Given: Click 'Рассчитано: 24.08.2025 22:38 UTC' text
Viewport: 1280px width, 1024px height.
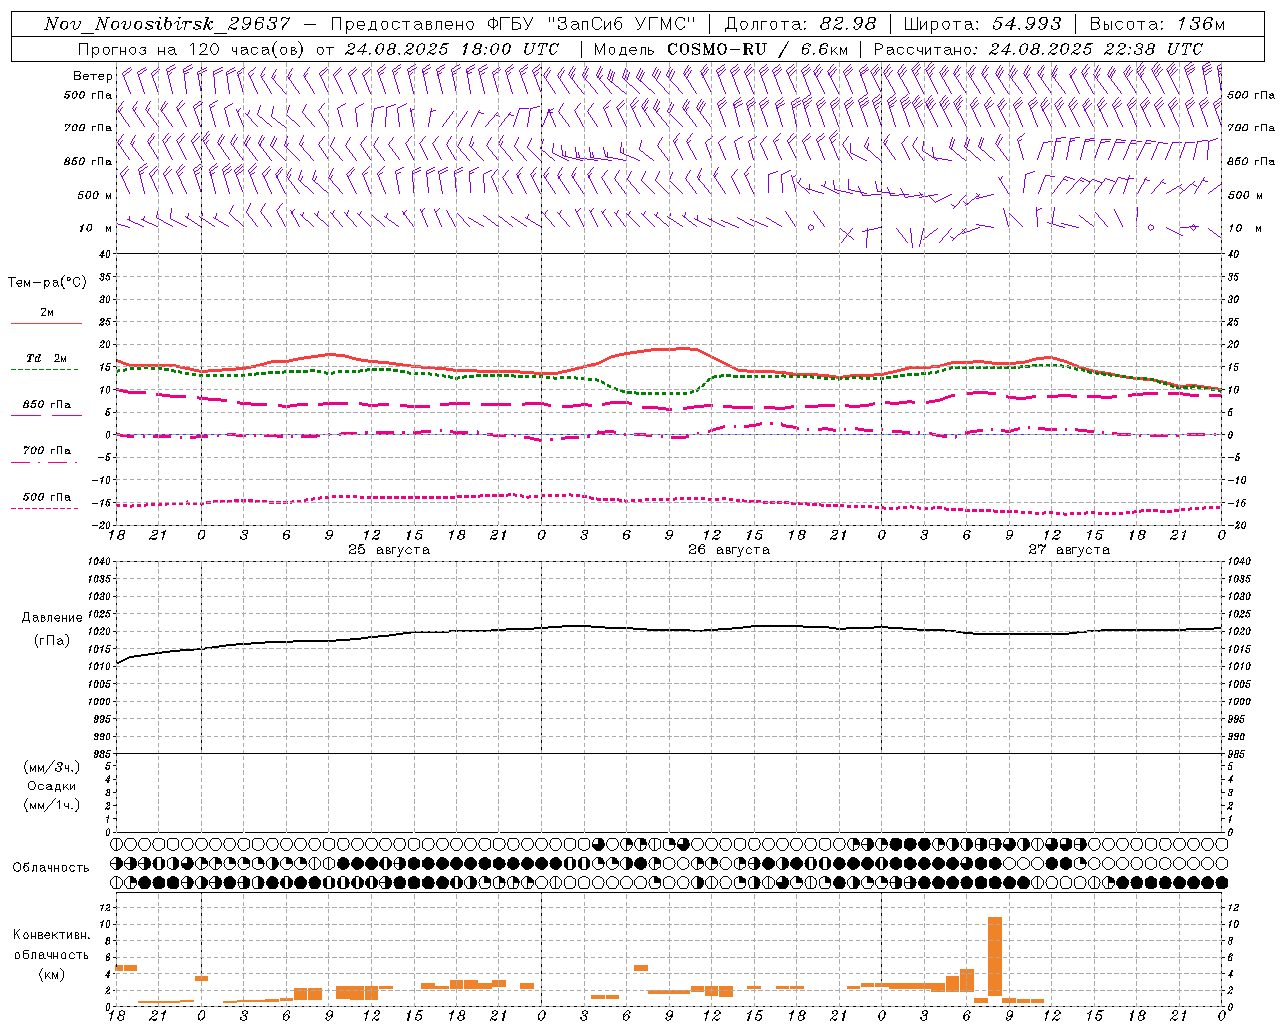Looking at the screenshot, I should (x=1038, y=49).
